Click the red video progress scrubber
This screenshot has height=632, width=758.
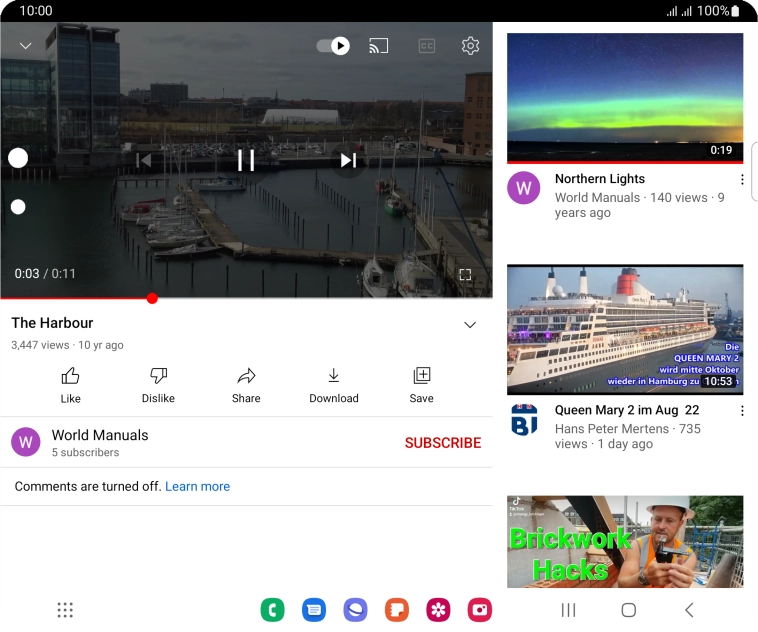[152, 298]
